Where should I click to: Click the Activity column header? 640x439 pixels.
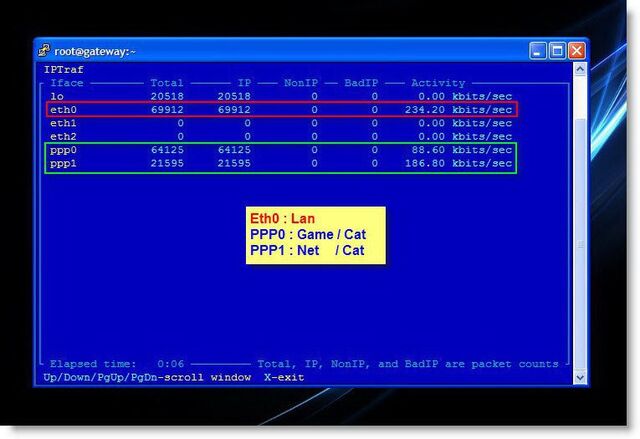[x=438, y=83]
